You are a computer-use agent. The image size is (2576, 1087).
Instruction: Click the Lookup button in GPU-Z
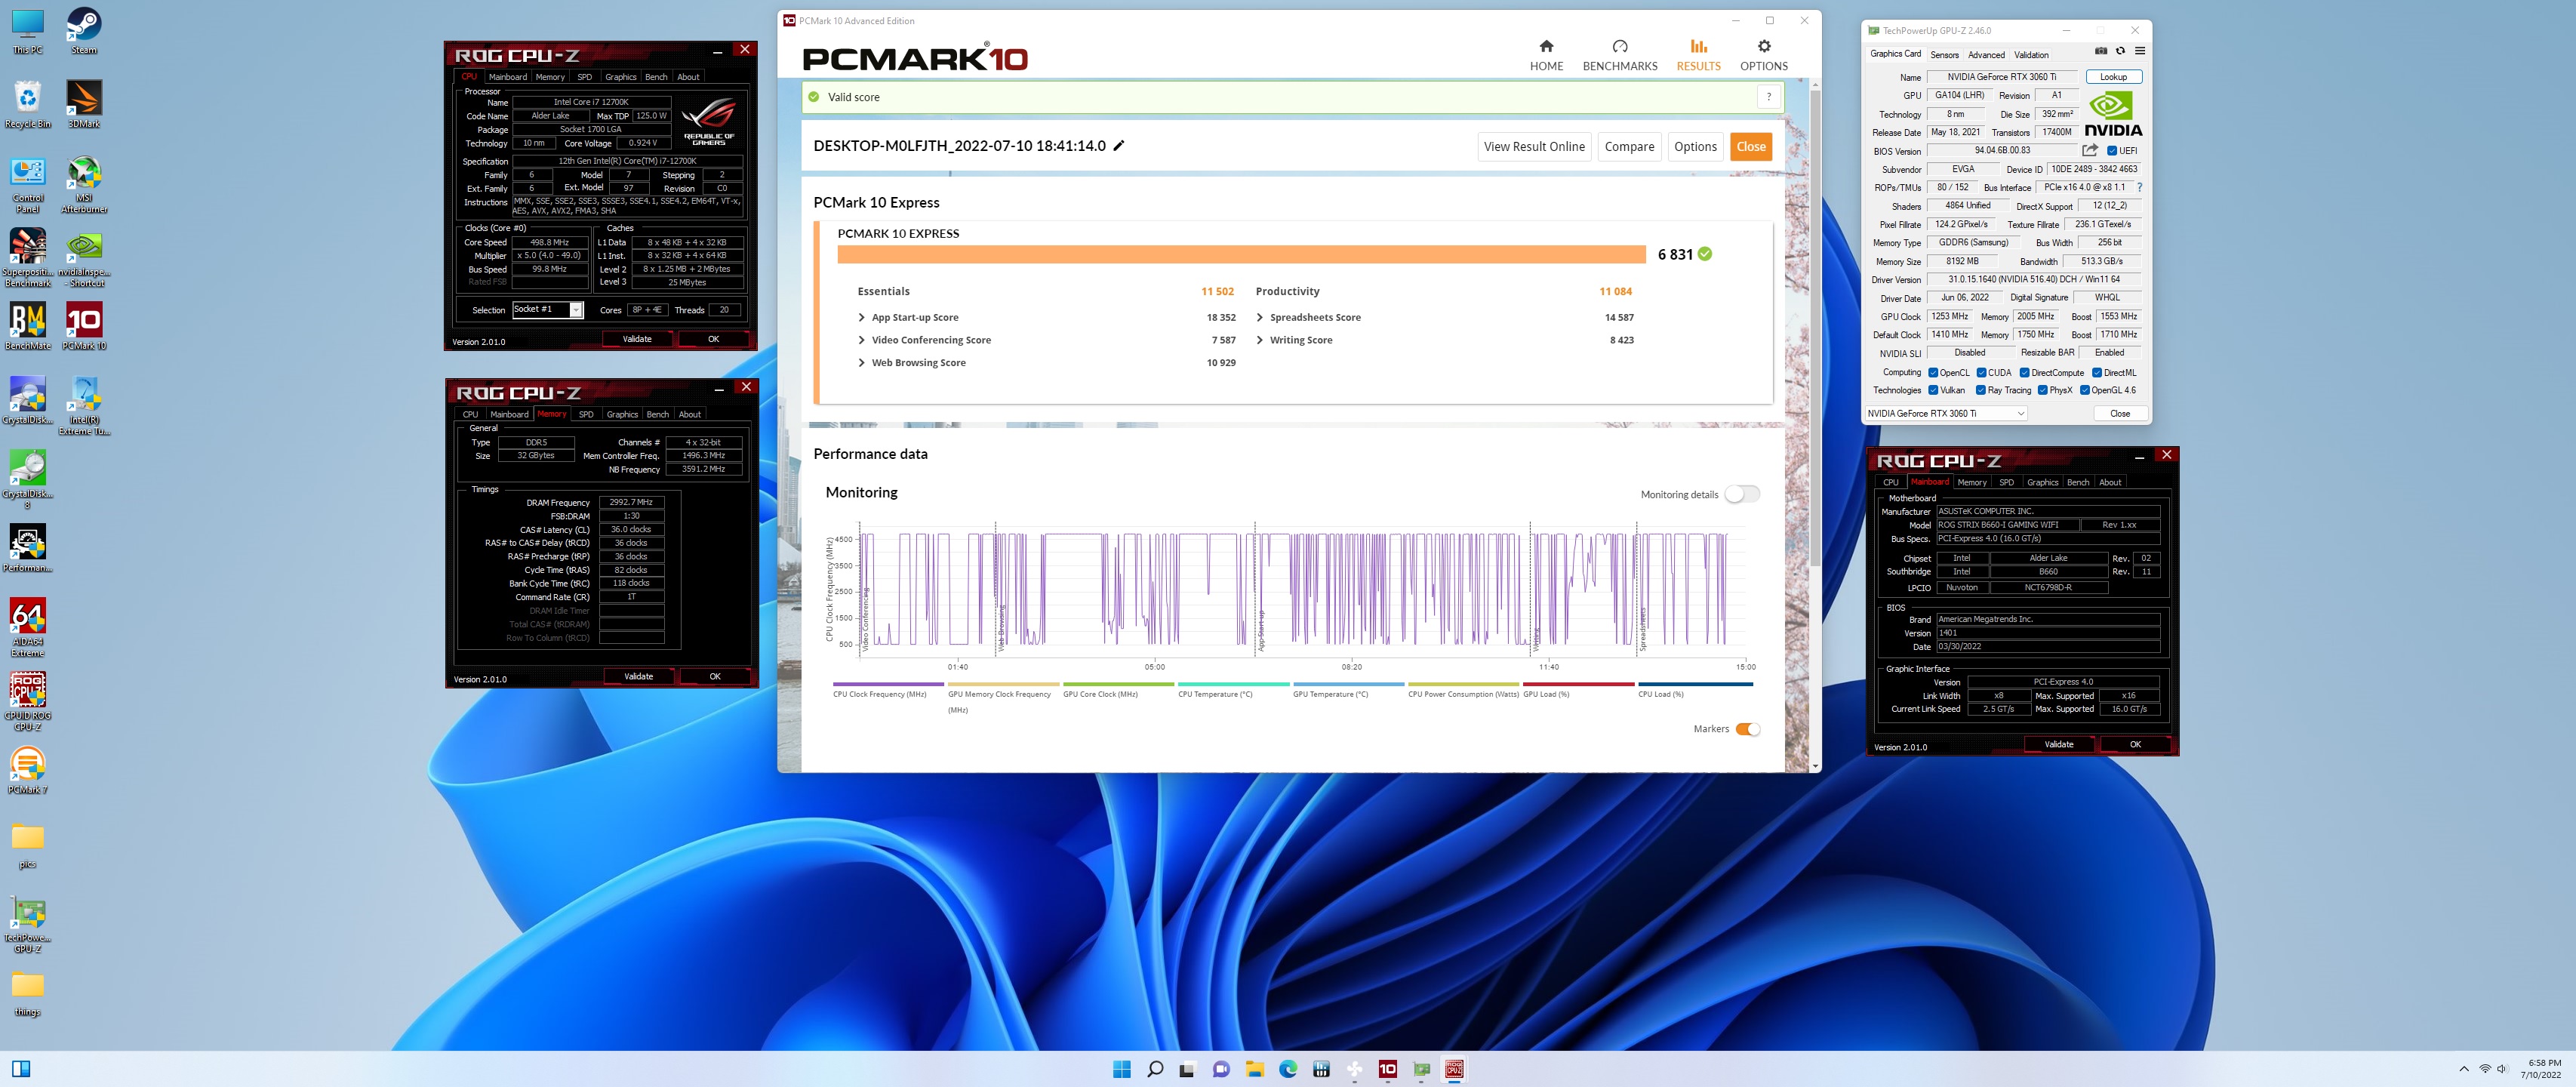[x=2112, y=77]
